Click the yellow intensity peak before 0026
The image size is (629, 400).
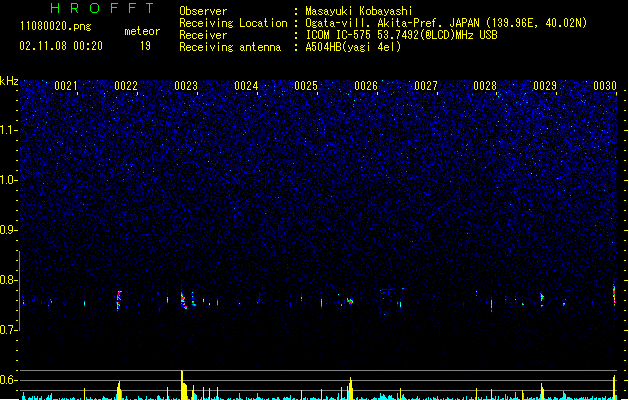pyautogui.click(x=350, y=388)
